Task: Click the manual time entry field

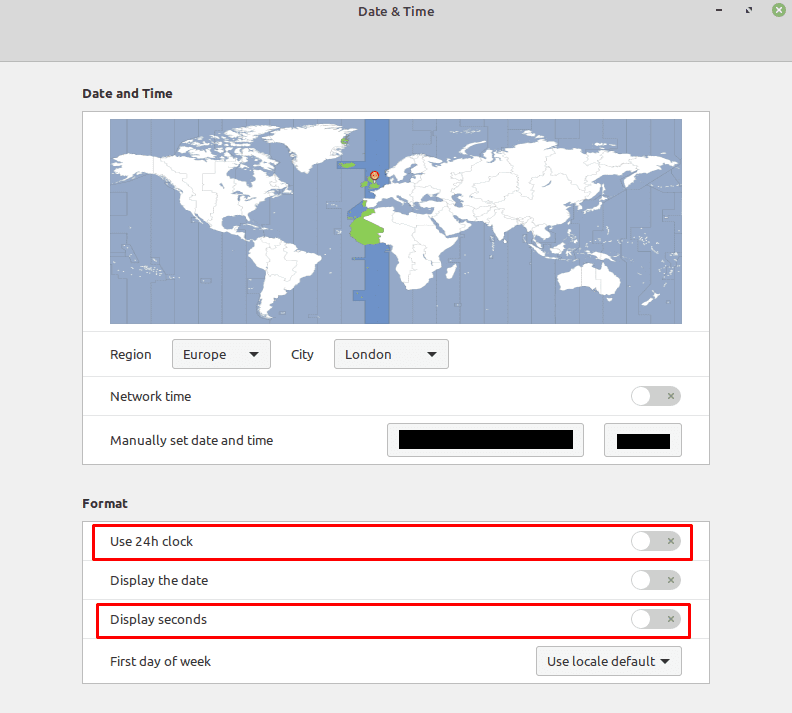Action: [643, 440]
